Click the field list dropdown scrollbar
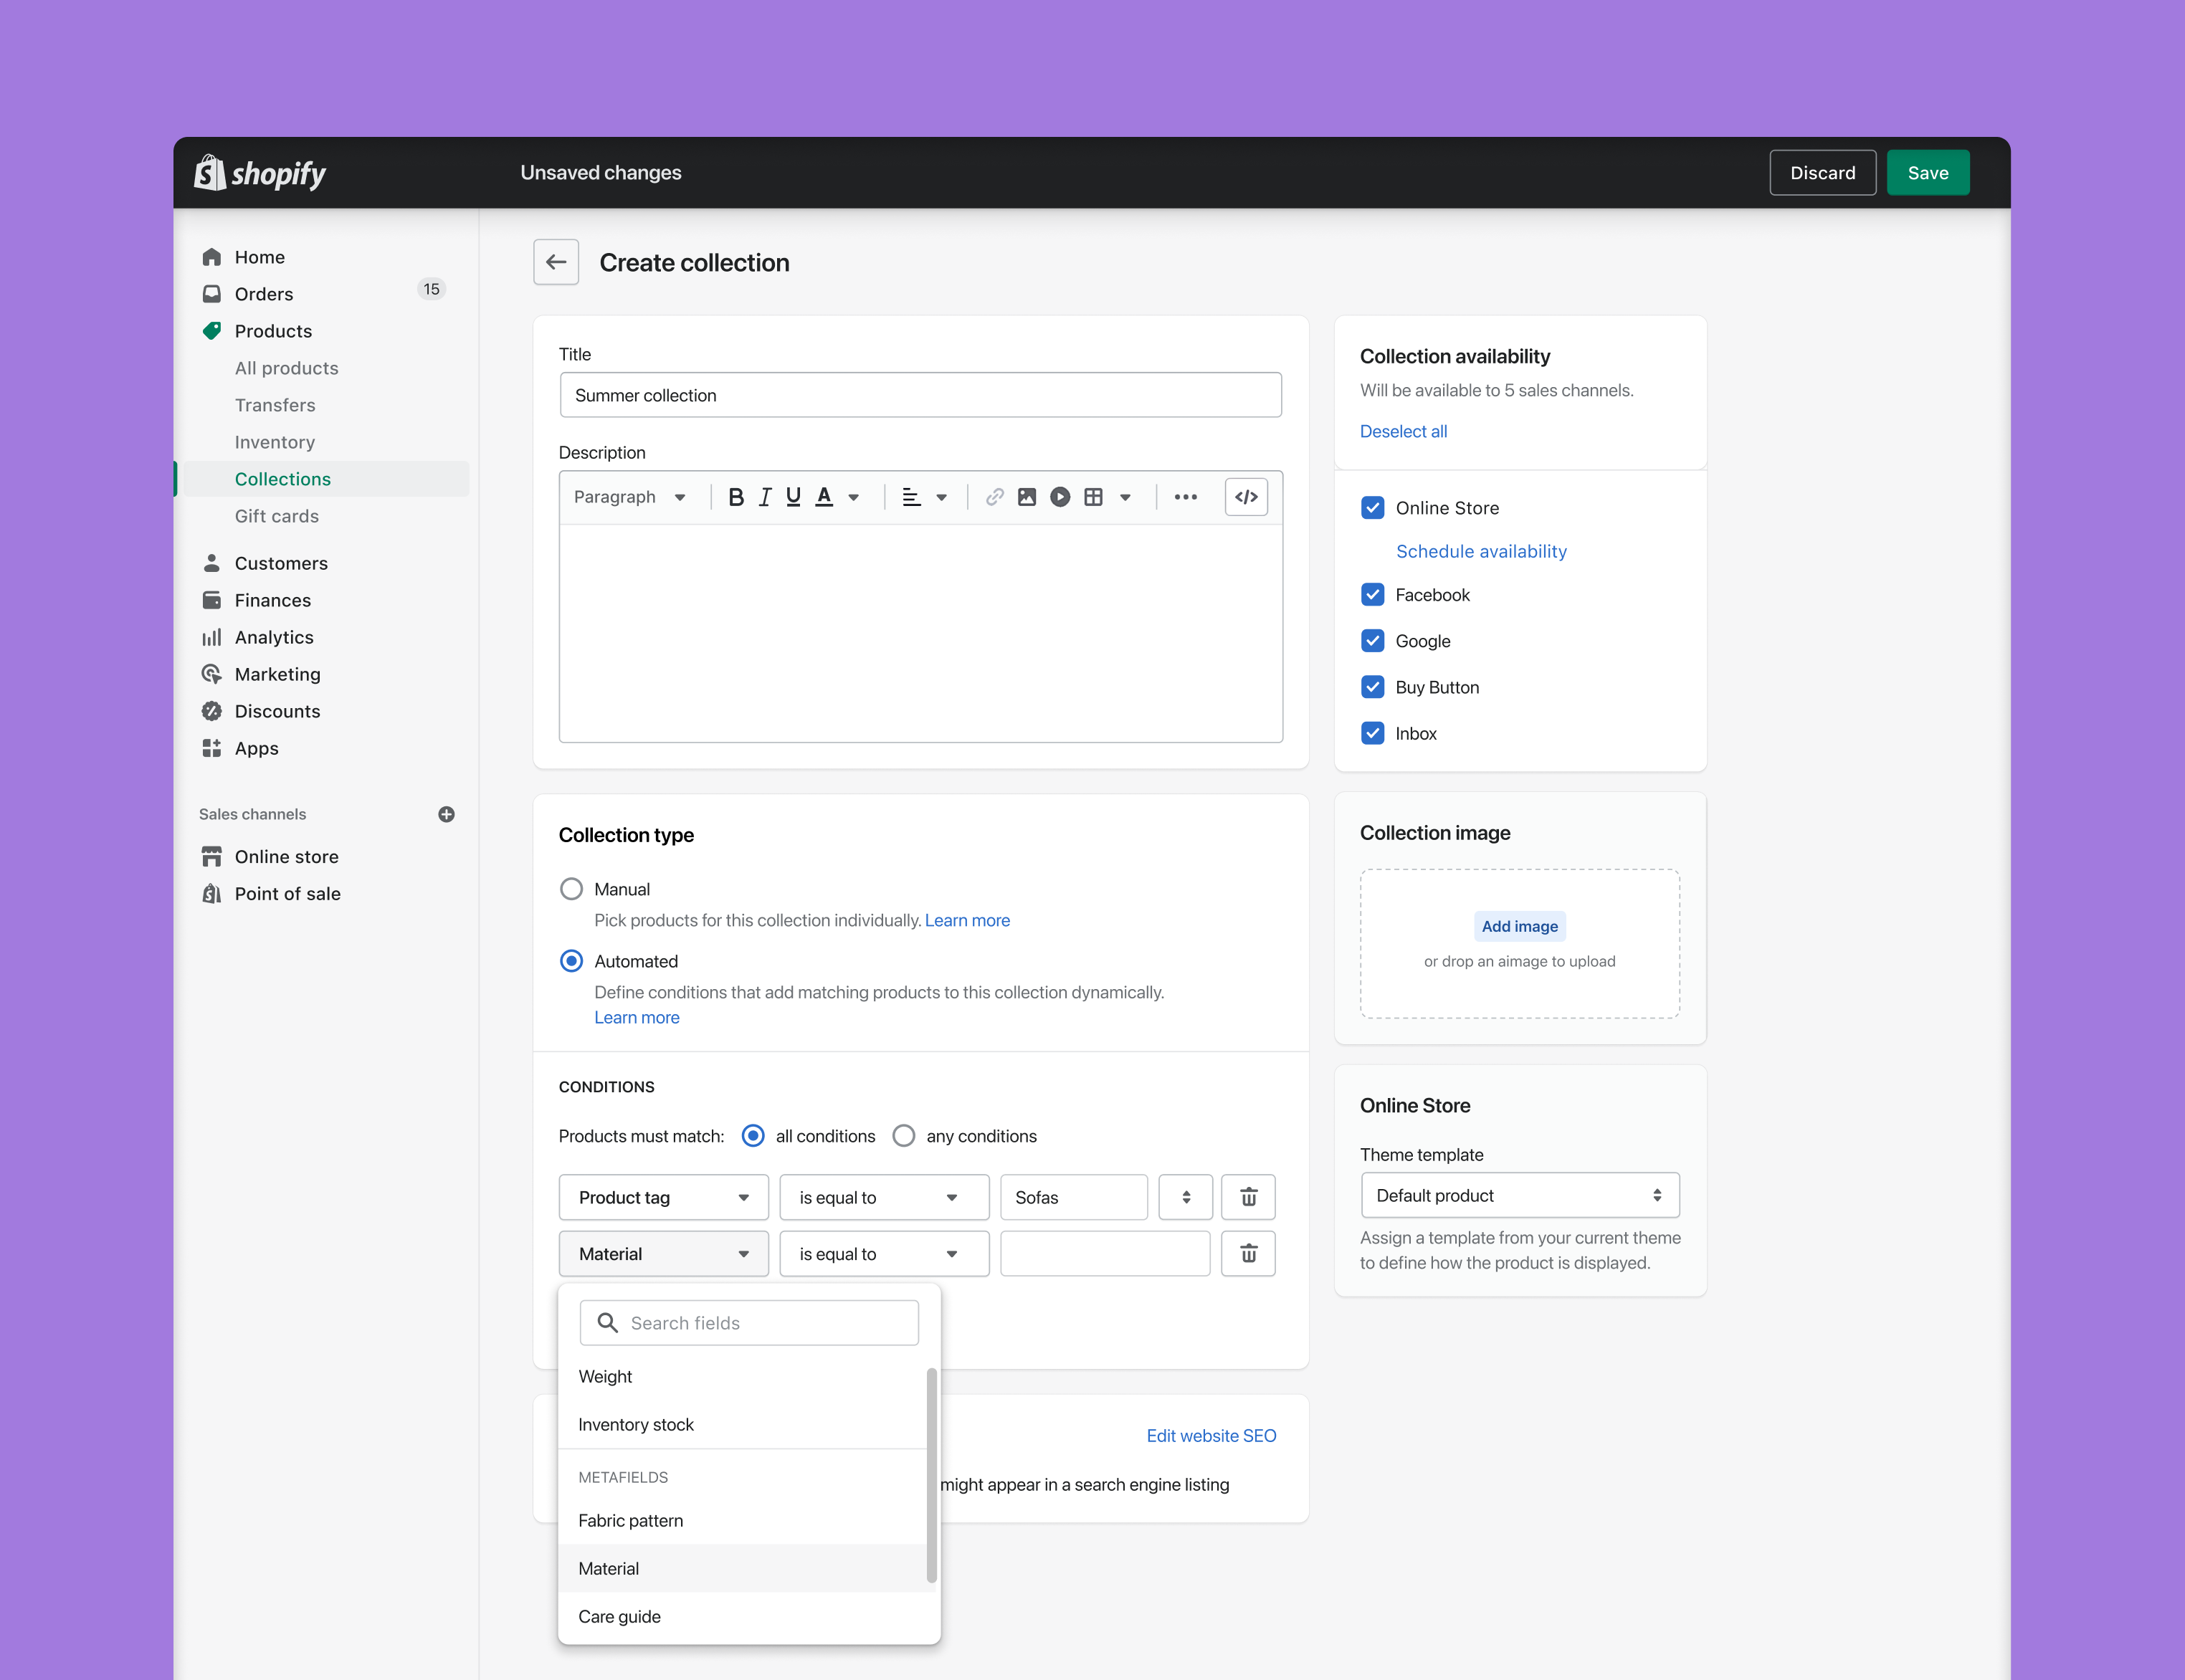 931,1475
